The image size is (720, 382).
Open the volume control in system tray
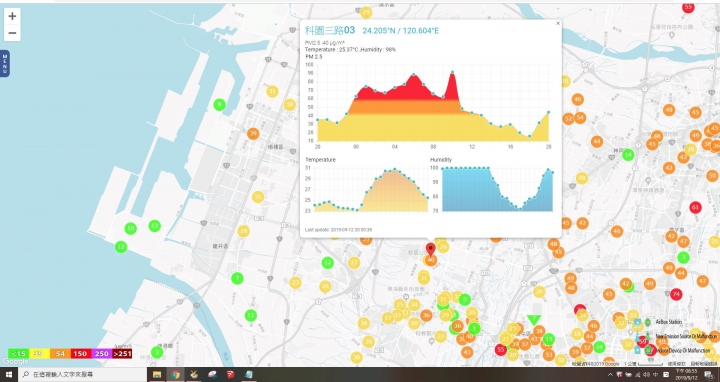[x=647, y=375]
